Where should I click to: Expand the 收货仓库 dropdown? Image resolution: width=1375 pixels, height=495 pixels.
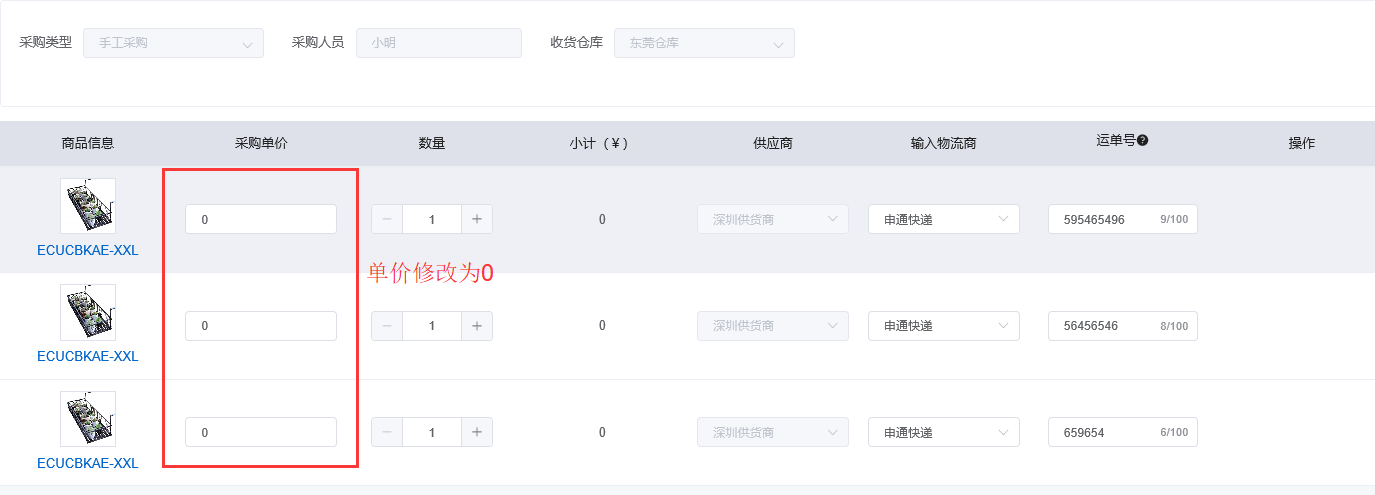click(x=704, y=43)
